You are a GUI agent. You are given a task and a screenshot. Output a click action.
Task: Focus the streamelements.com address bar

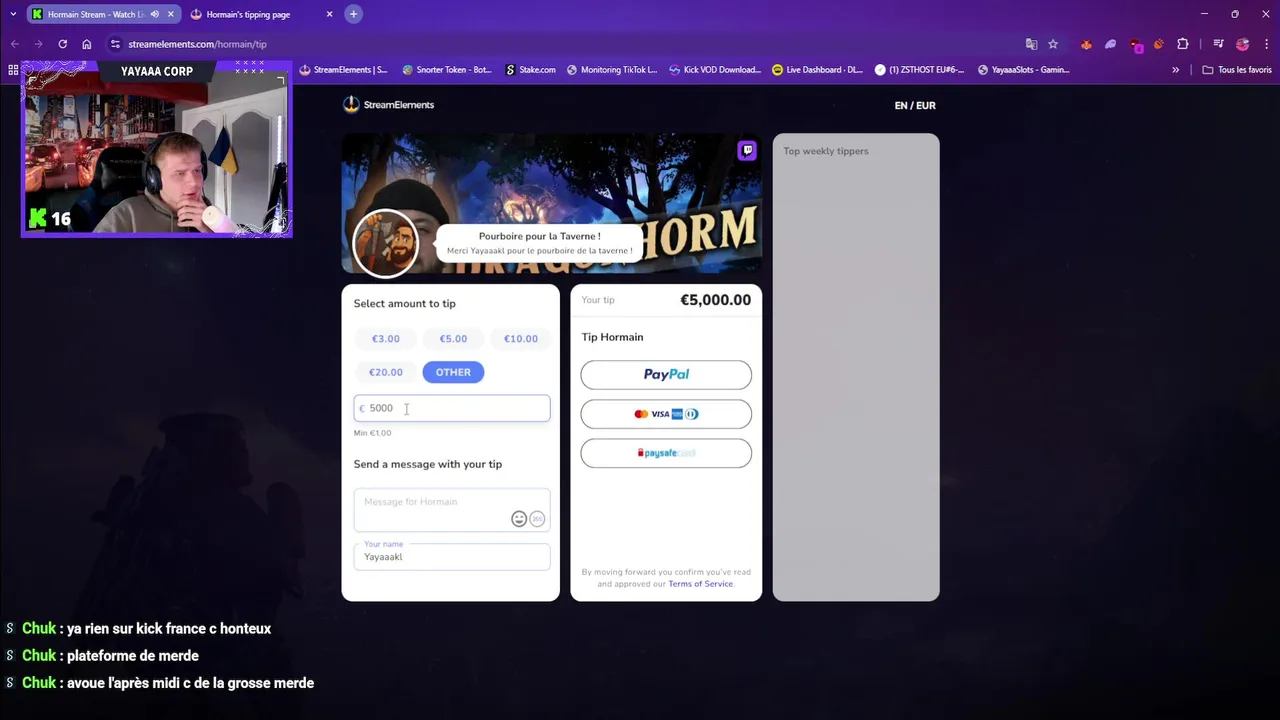(560, 44)
